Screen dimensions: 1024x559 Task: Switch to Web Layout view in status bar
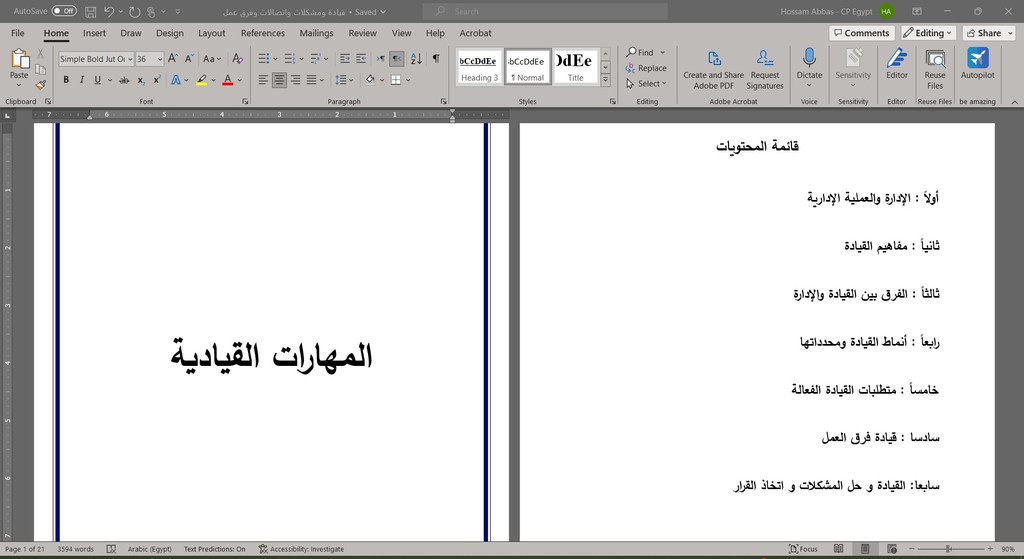pos(892,549)
